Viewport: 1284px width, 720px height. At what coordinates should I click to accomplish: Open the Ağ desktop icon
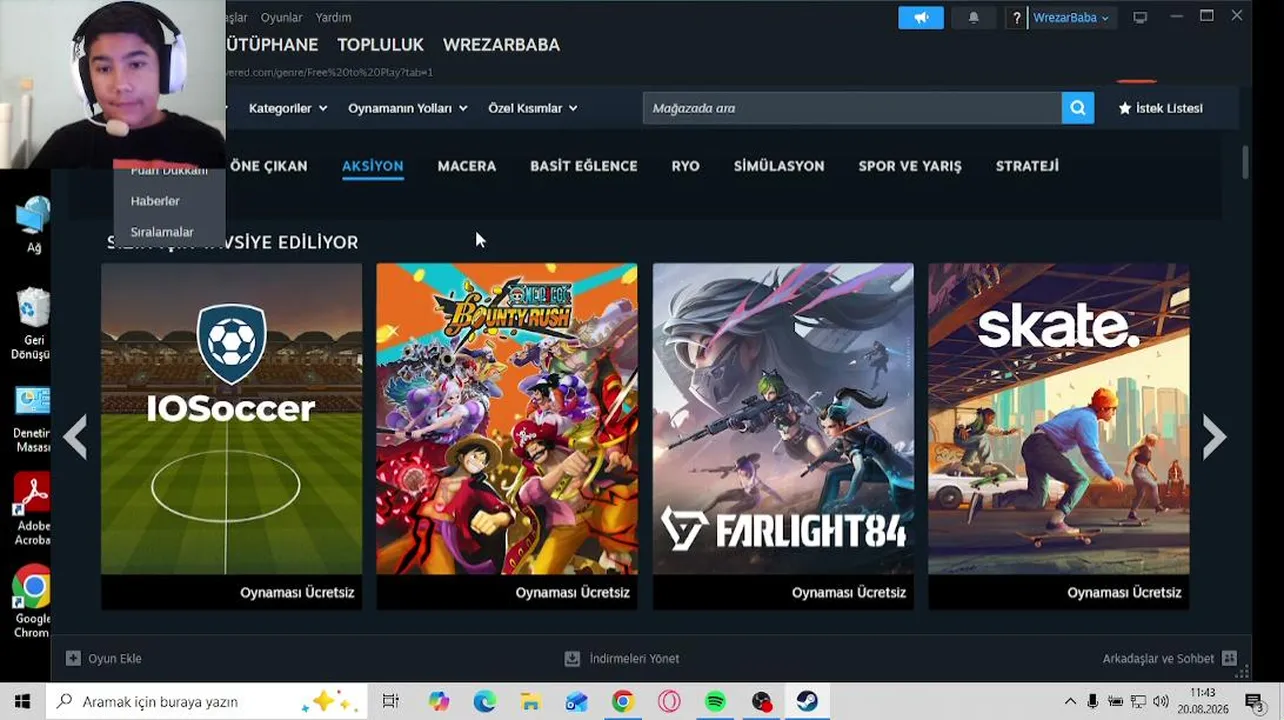point(33,225)
